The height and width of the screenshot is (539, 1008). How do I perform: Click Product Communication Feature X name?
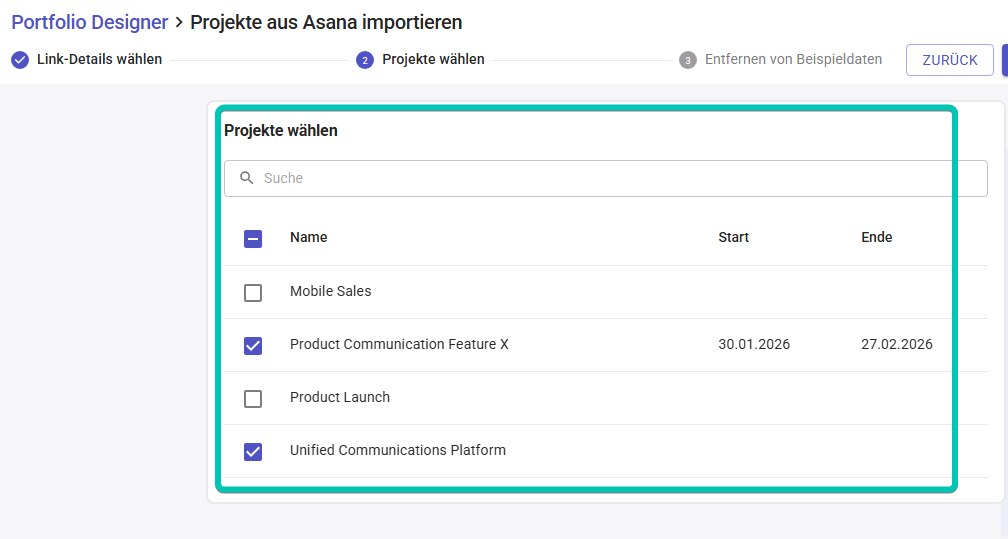coord(399,344)
